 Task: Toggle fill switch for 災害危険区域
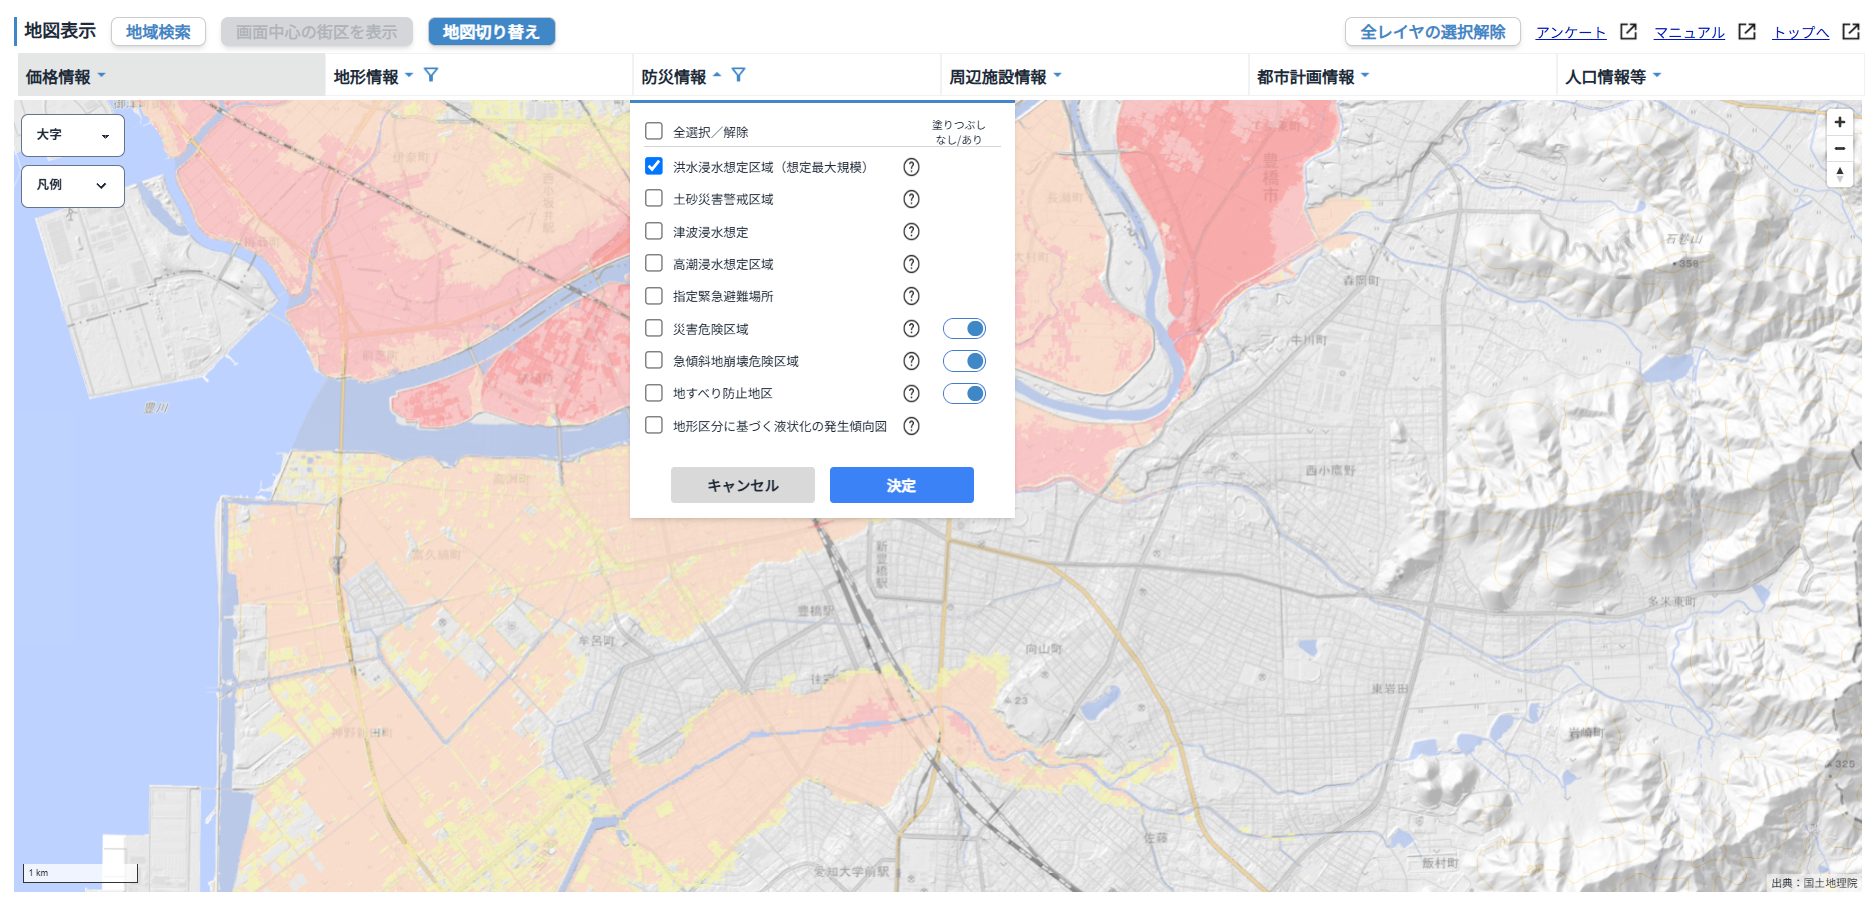pos(964,329)
